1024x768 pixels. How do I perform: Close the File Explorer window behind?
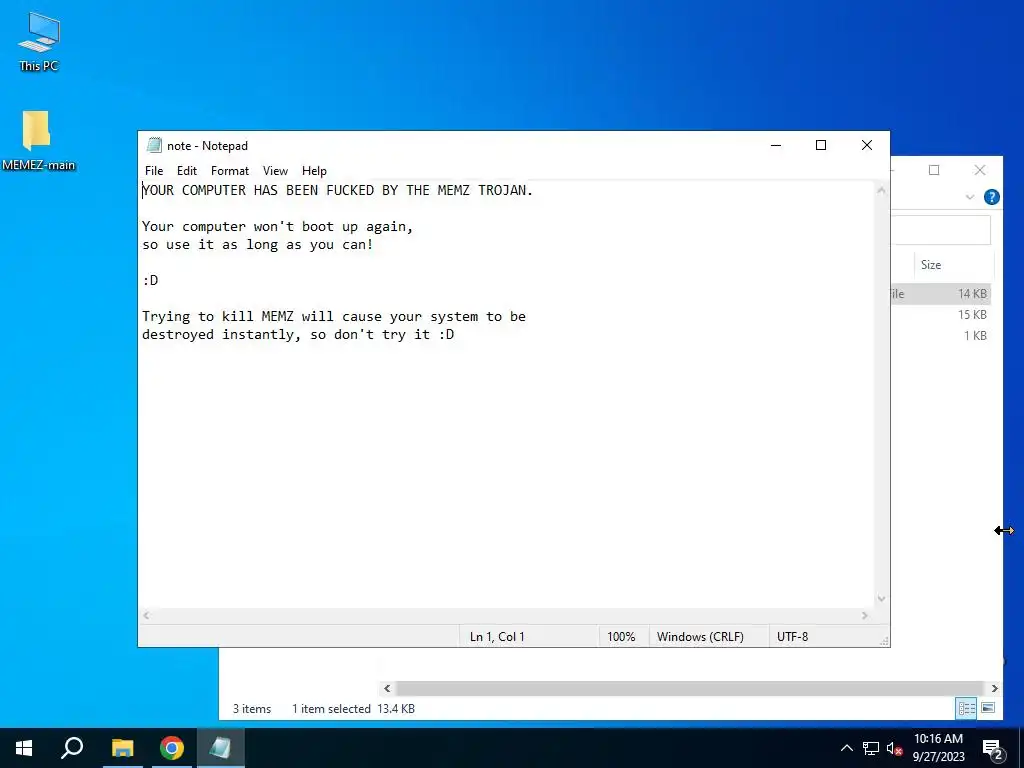click(980, 170)
